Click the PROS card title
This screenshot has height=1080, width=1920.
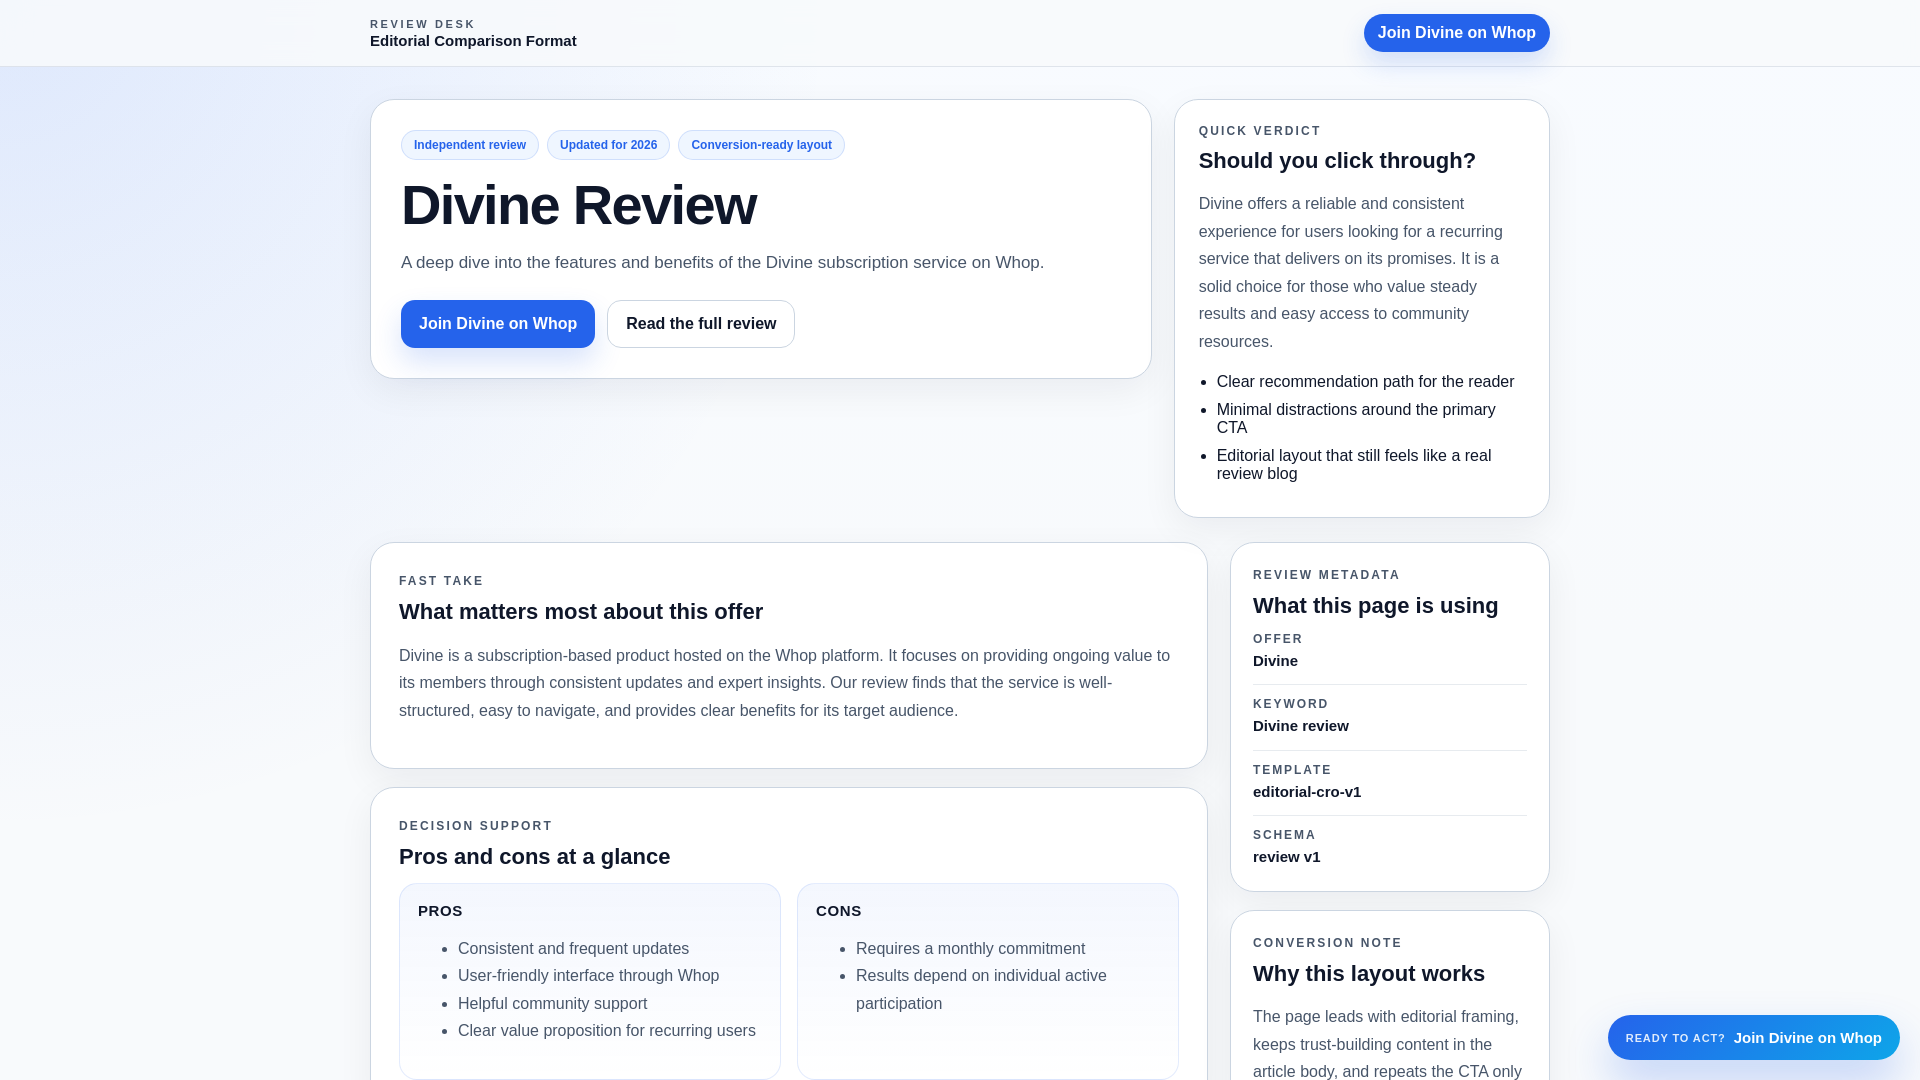tap(440, 911)
